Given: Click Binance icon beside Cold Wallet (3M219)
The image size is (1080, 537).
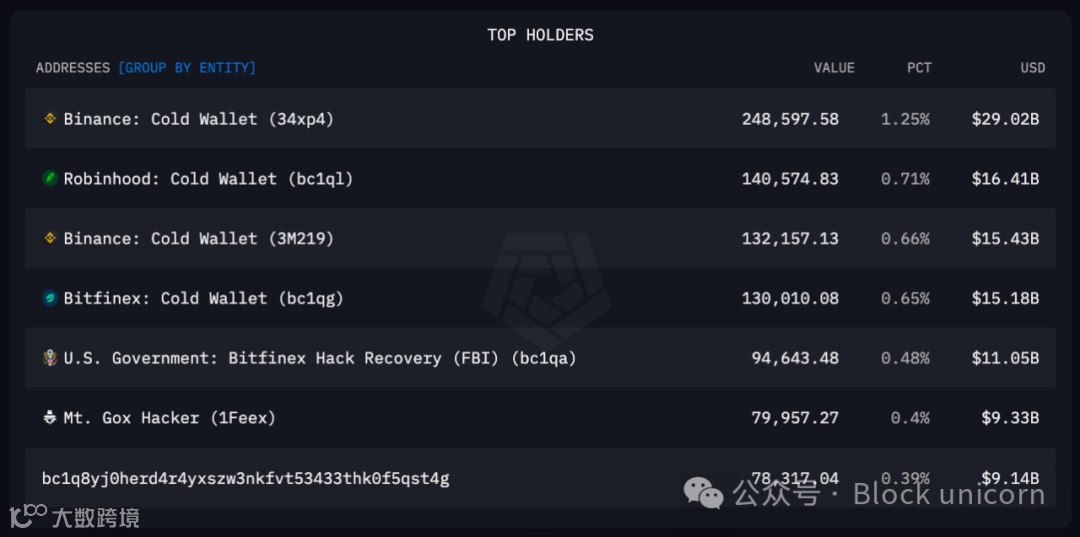Looking at the screenshot, I should pos(50,238).
